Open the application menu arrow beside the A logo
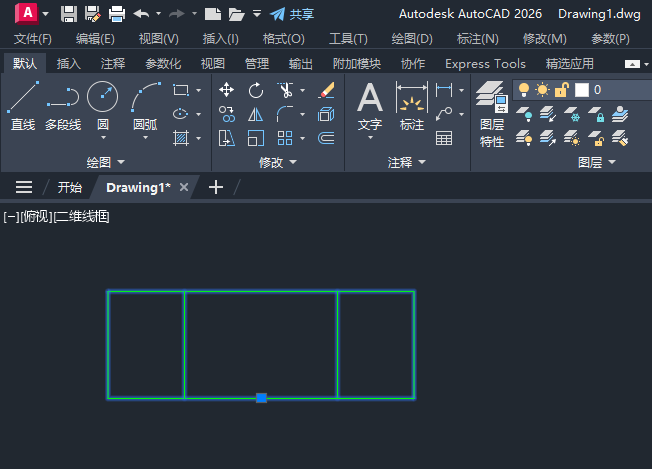Viewport: 652px width, 469px height. pyautogui.click(x=45, y=14)
